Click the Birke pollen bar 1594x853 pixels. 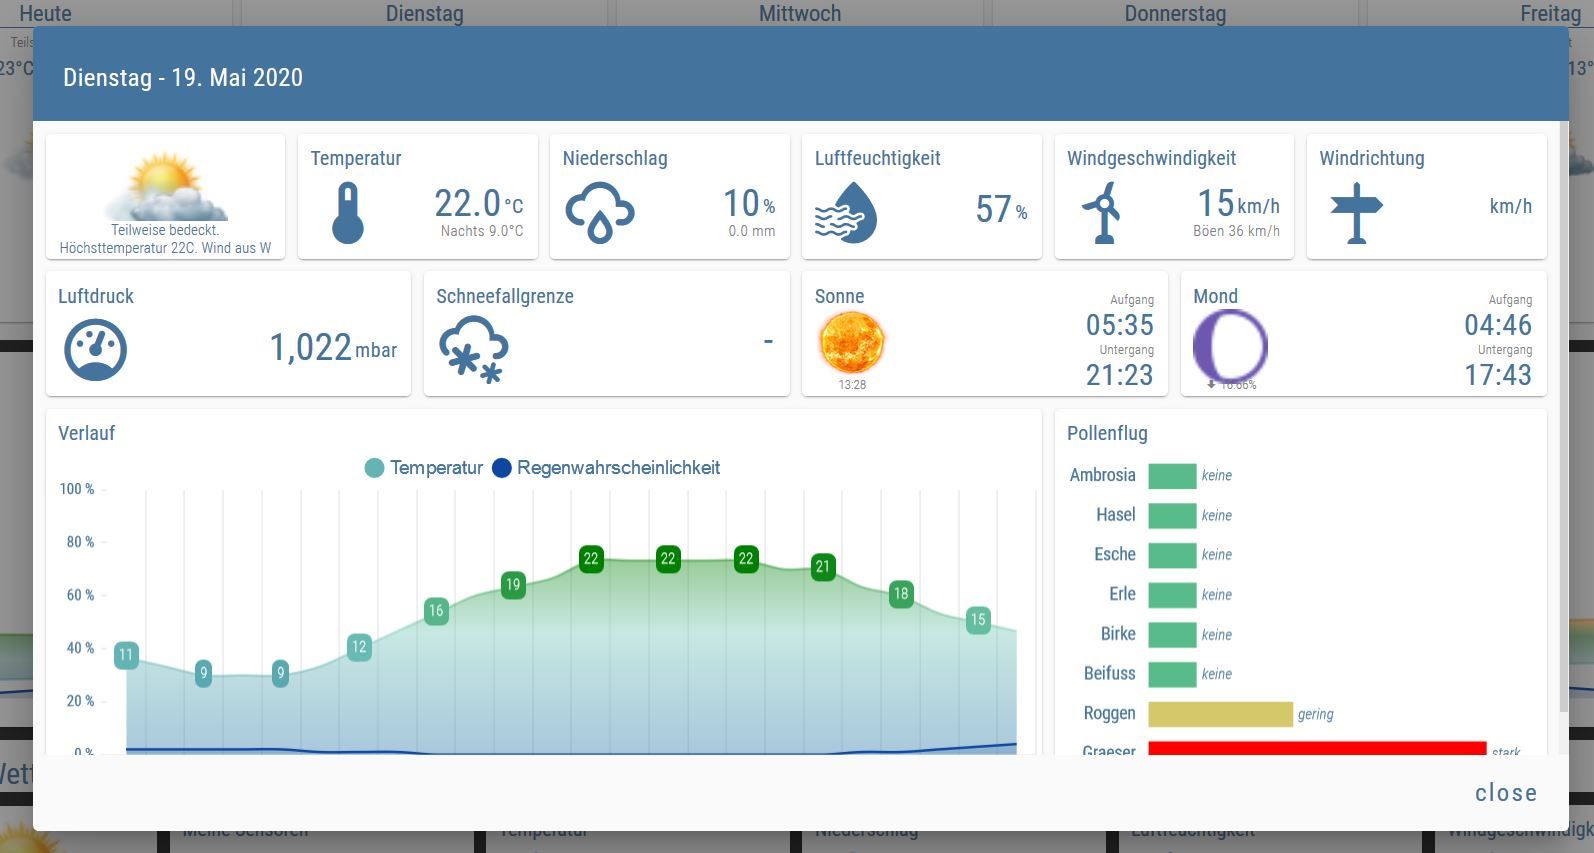coord(1172,635)
